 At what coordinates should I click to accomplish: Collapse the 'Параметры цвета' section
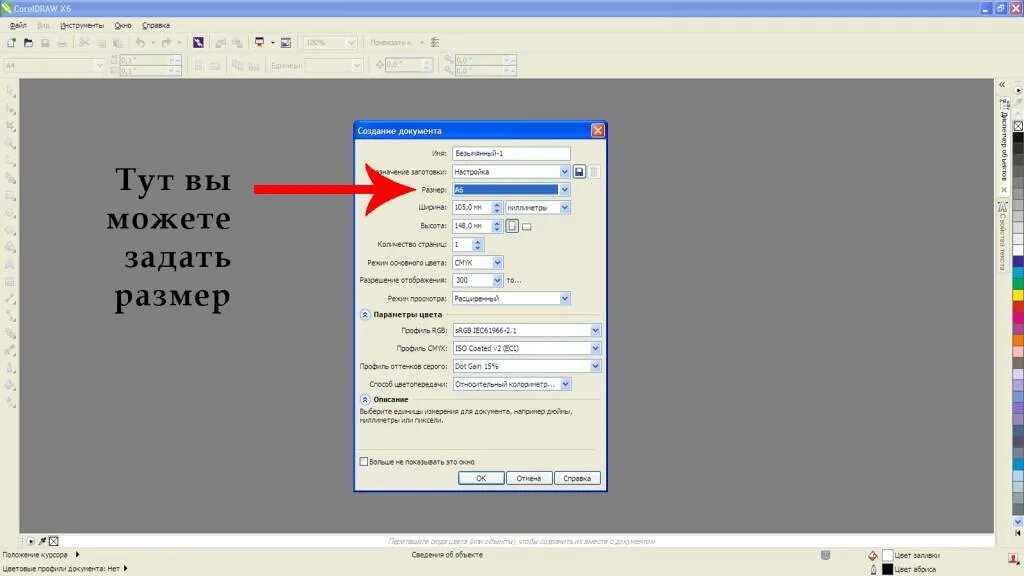tap(365, 315)
